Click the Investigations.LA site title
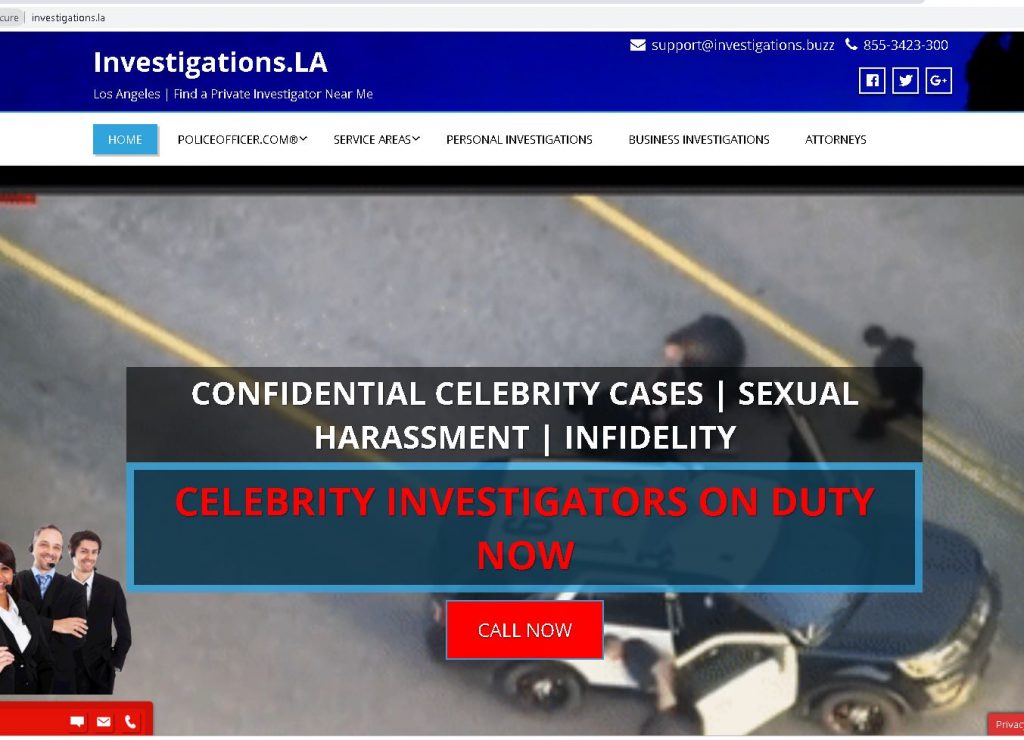1024x740 pixels. [210, 63]
